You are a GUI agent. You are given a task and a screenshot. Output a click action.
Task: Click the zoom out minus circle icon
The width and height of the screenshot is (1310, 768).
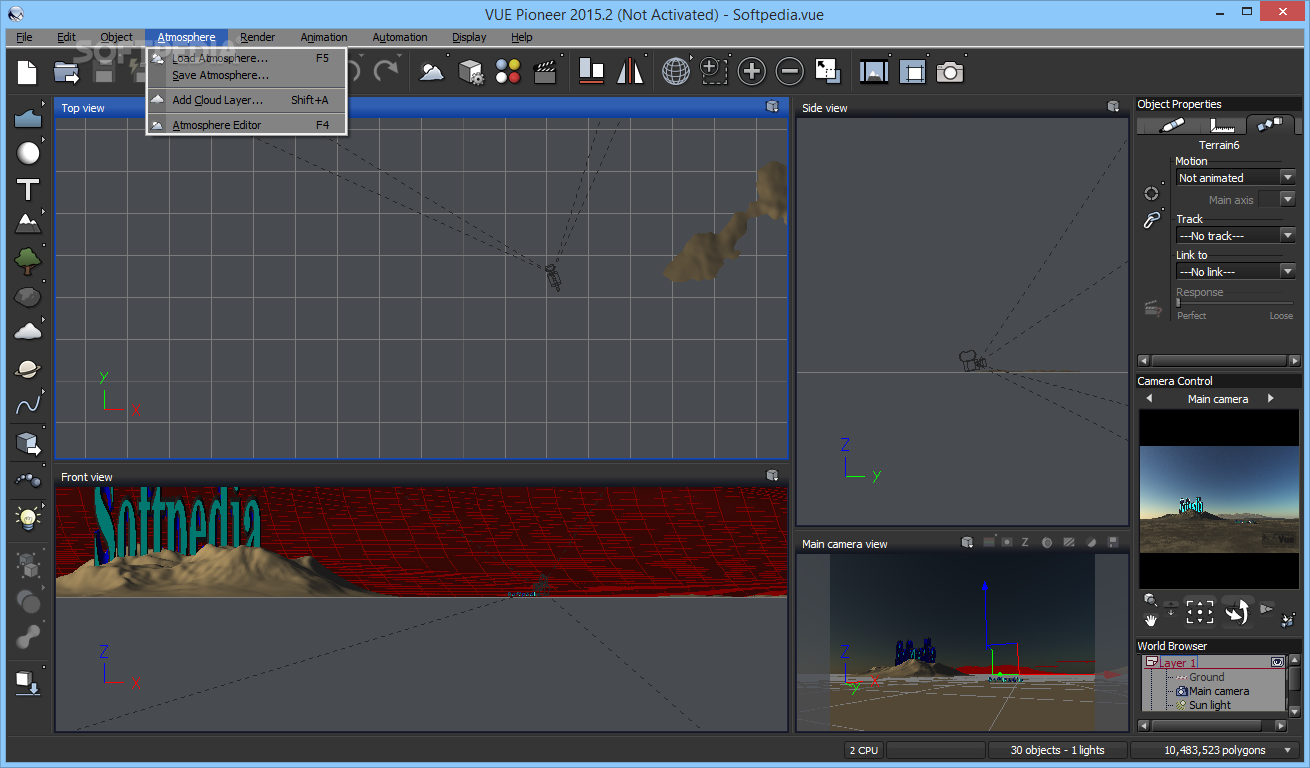pos(789,71)
